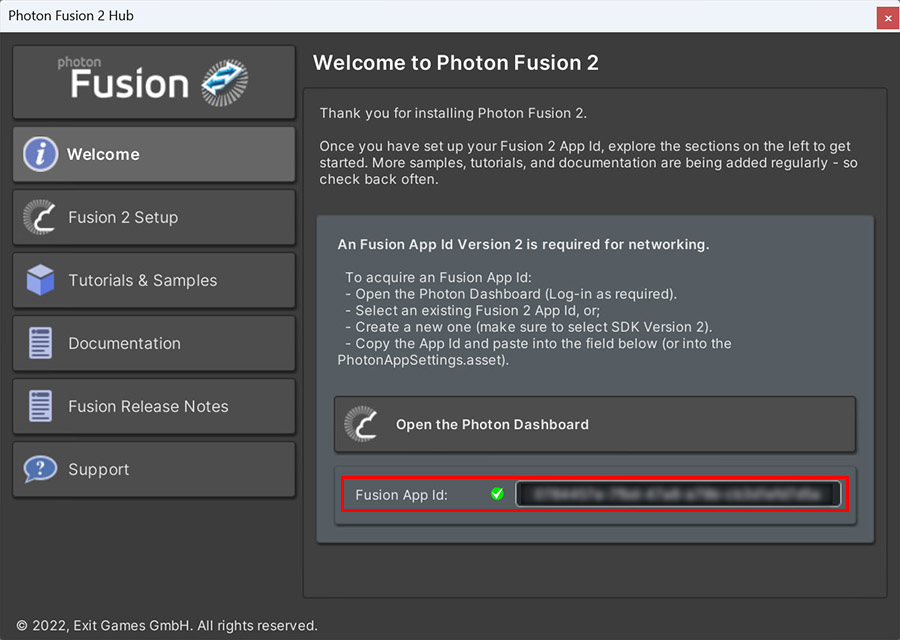Image resolution: width=900 pixels, height=640 pixels.
Task: Open the Welcome section
Action: click(154, 154)
